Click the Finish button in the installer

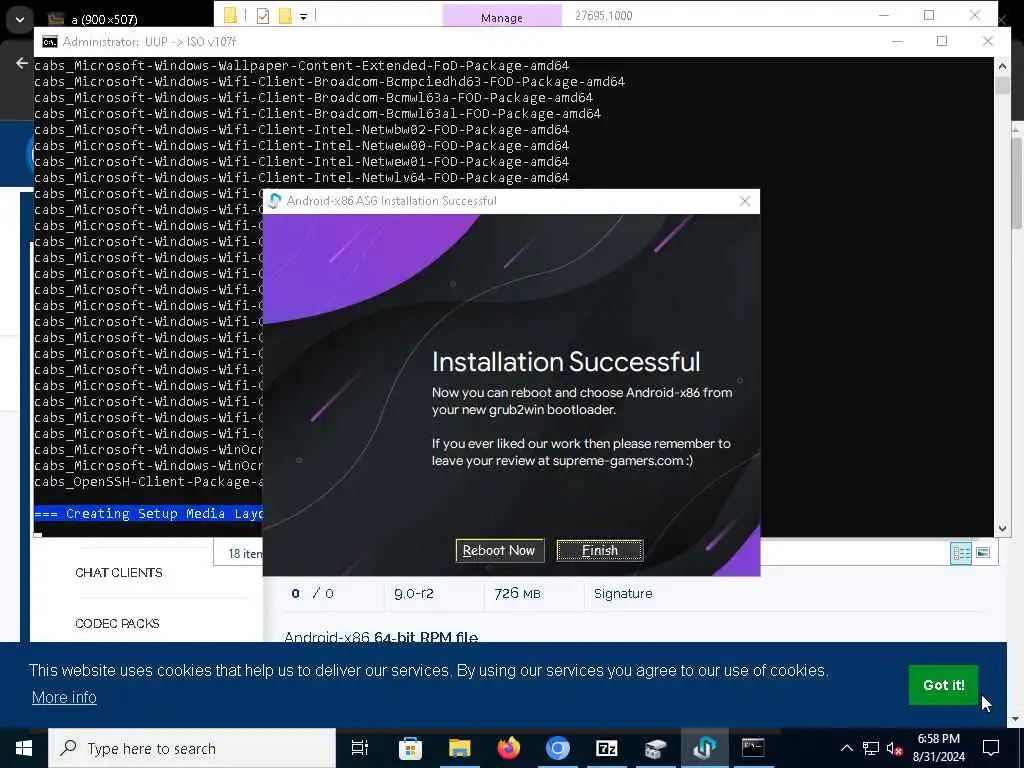click(600, 551)
